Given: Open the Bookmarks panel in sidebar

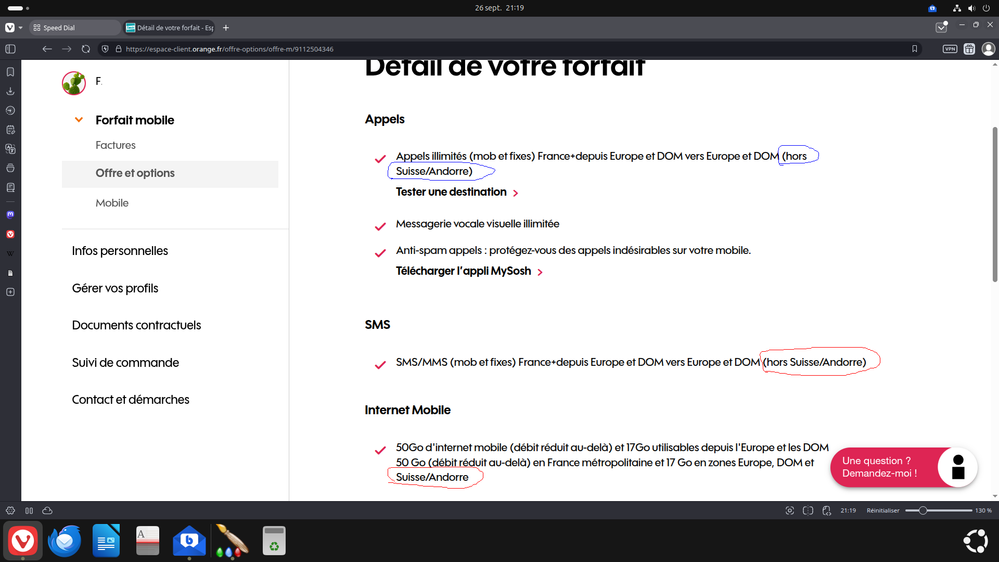Looking at the screenshot, I should [x=10, y=72].
